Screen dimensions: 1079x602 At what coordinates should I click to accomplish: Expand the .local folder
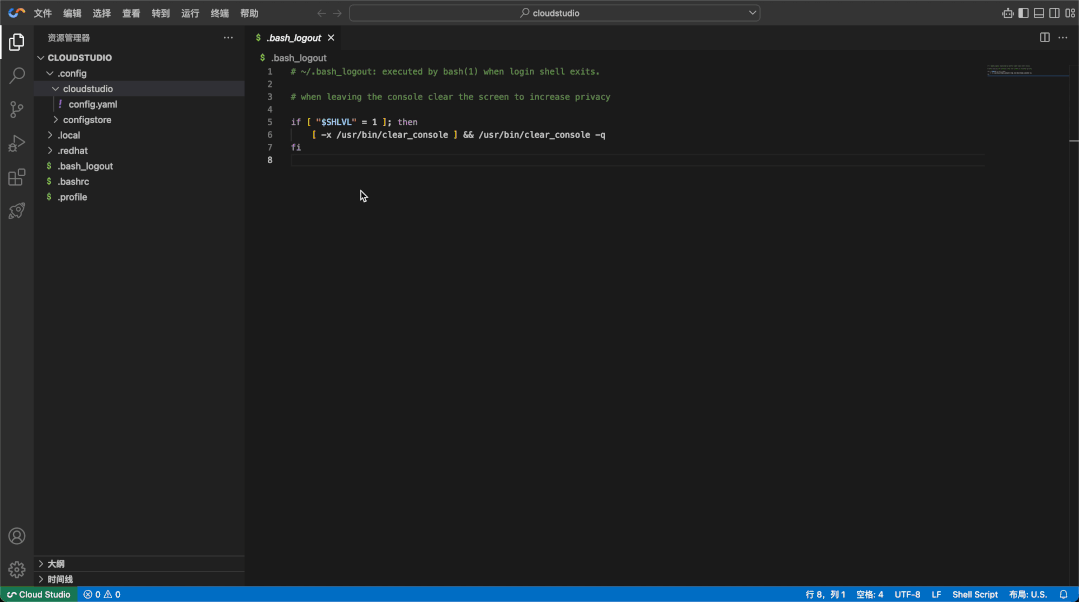(50, 136)
